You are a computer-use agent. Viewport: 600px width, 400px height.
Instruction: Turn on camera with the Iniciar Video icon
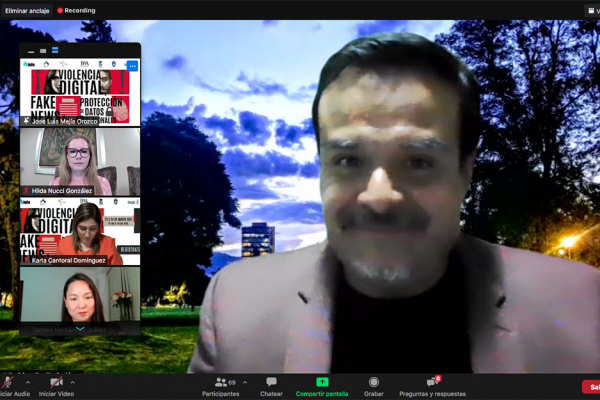[57, 382]
